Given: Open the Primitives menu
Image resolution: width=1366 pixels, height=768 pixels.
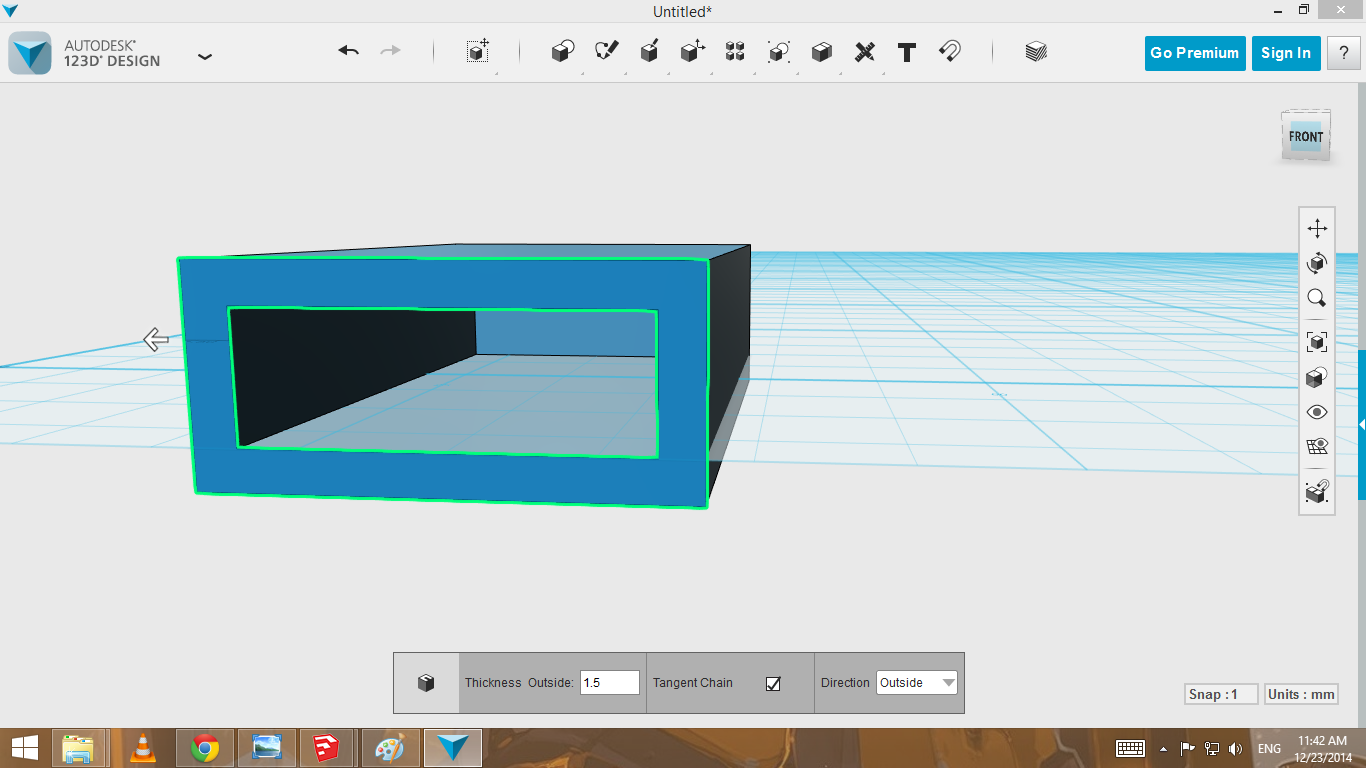Looking at the screenshot, I should [x=563, y=52].
